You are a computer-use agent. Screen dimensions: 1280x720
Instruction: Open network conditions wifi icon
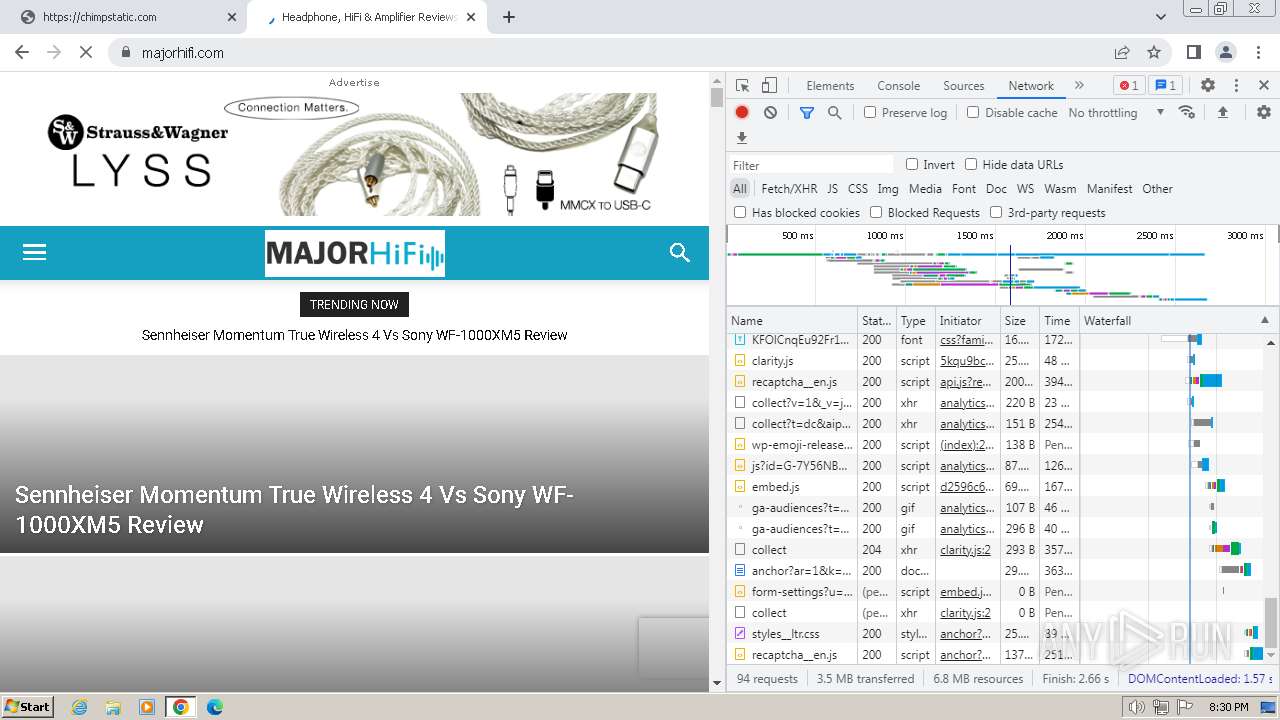(1187, 112)
